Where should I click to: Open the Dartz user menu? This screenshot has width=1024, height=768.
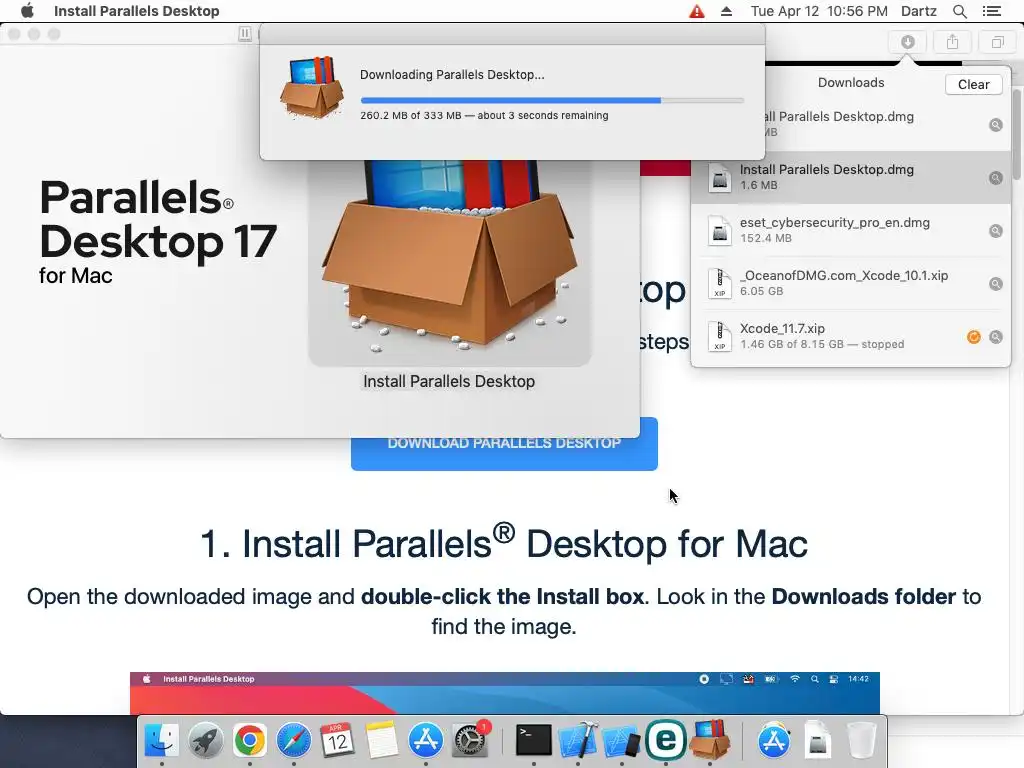(x=918, y=11)
